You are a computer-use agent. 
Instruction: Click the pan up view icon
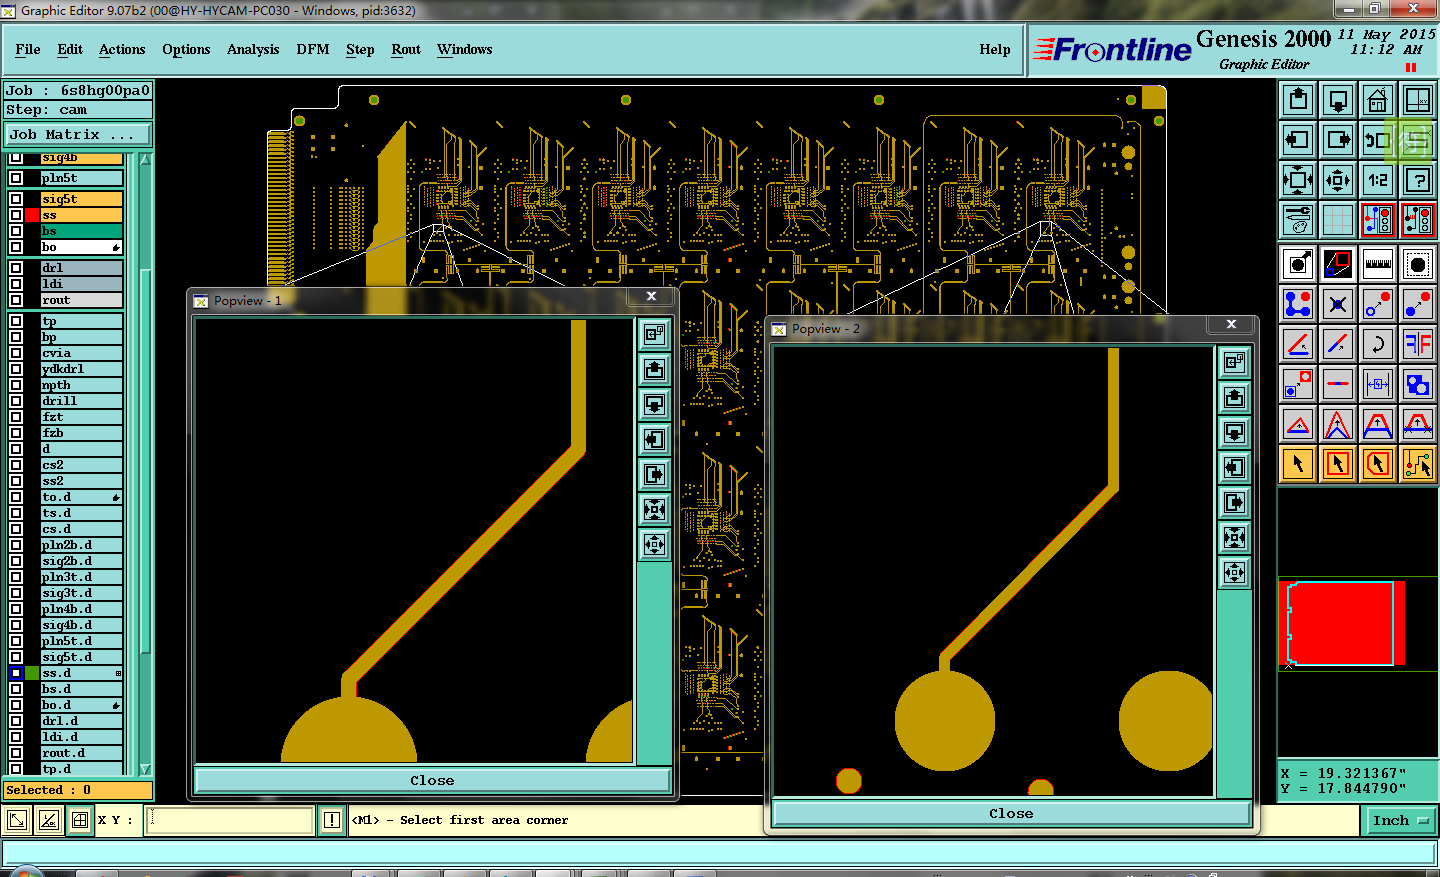pos(1298,100)
